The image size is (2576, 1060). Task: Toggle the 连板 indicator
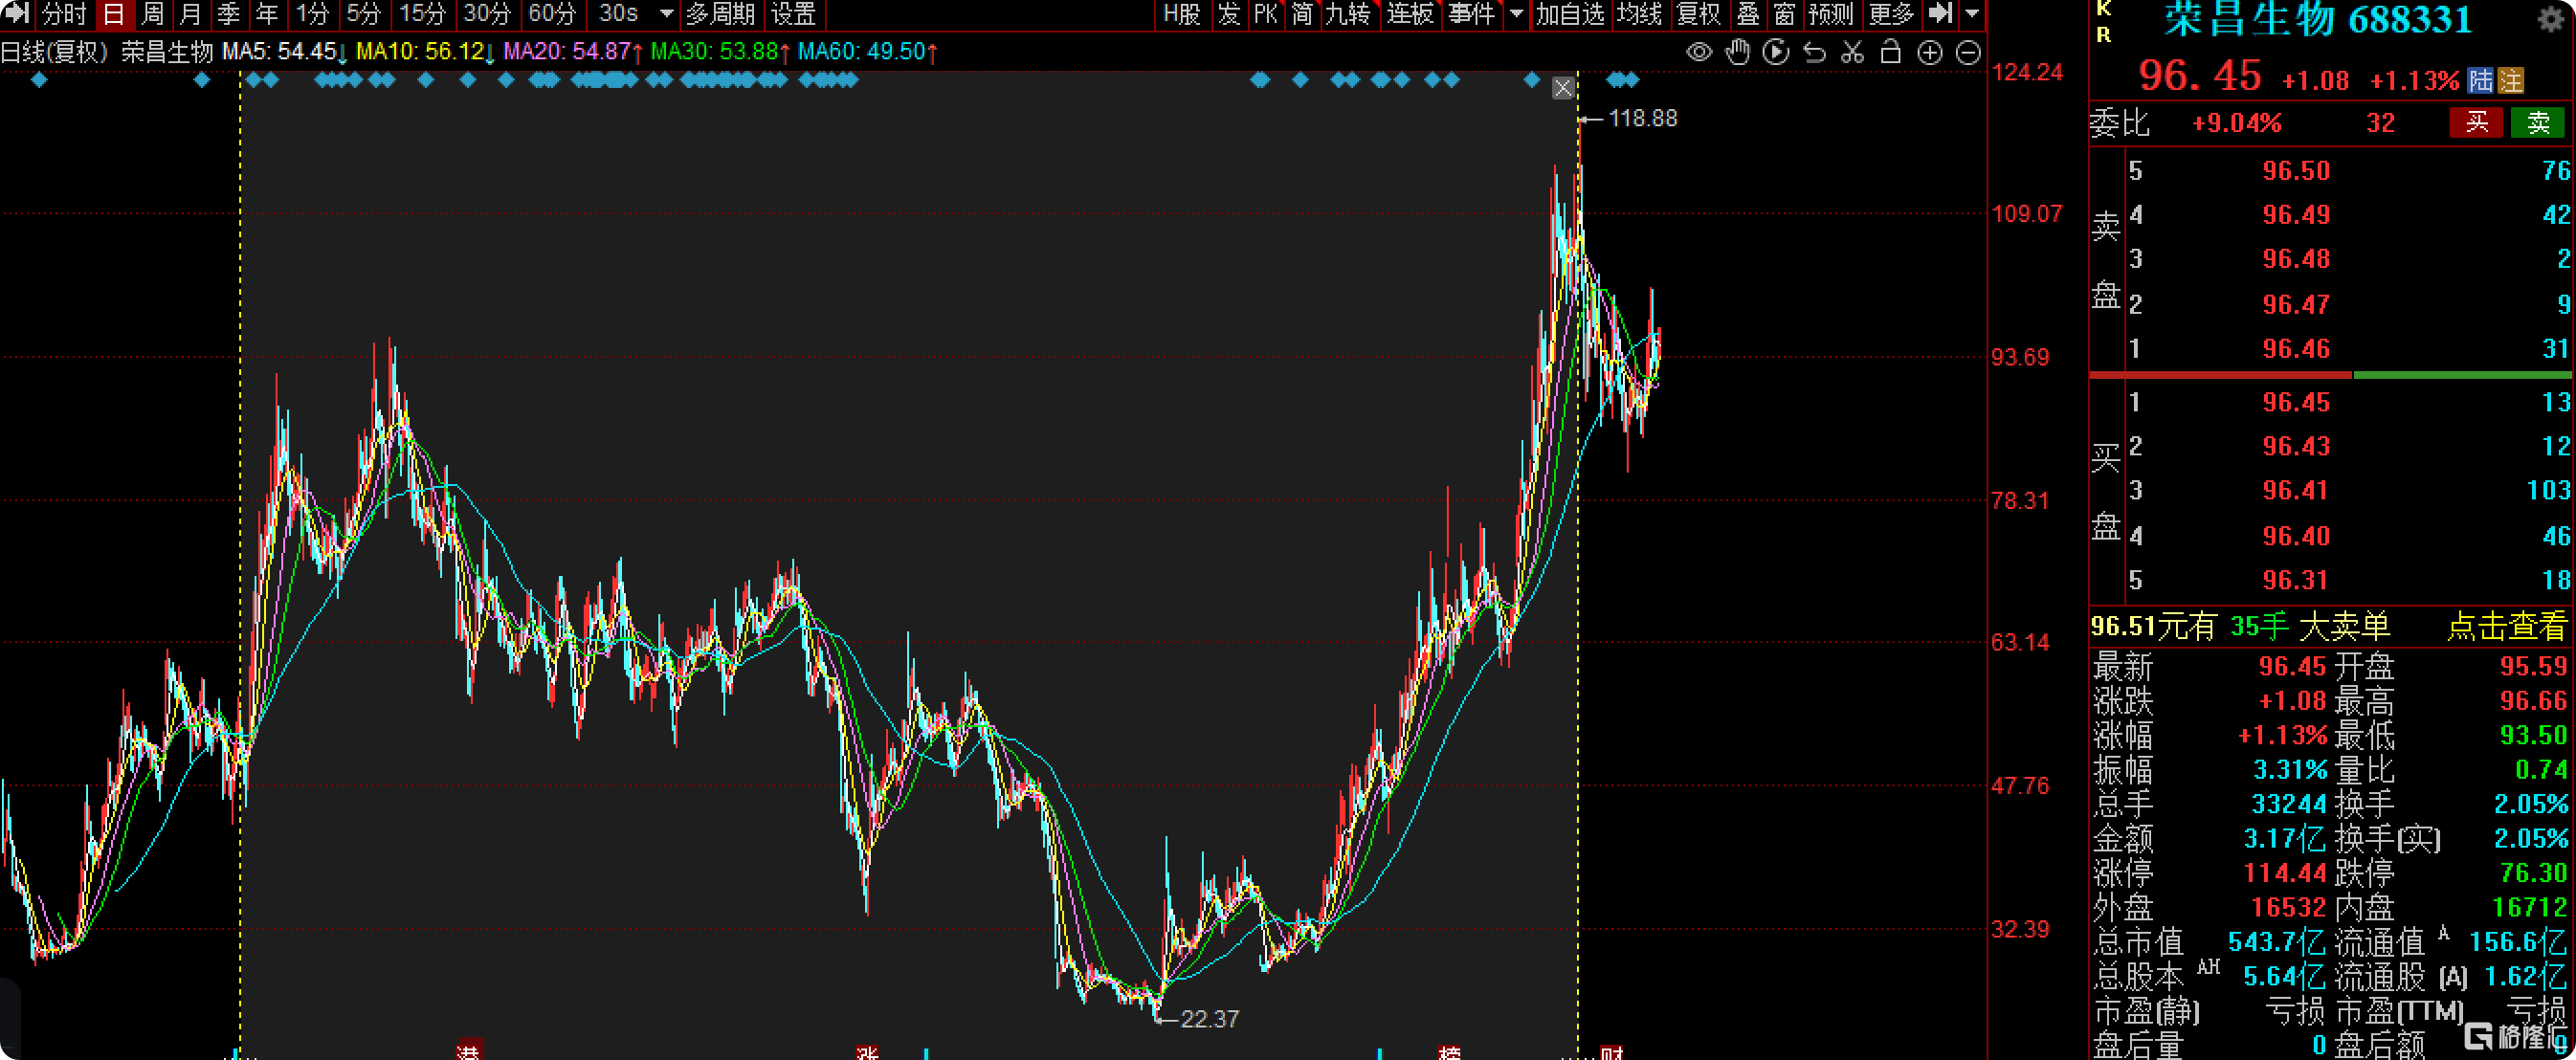point(1410,14)
